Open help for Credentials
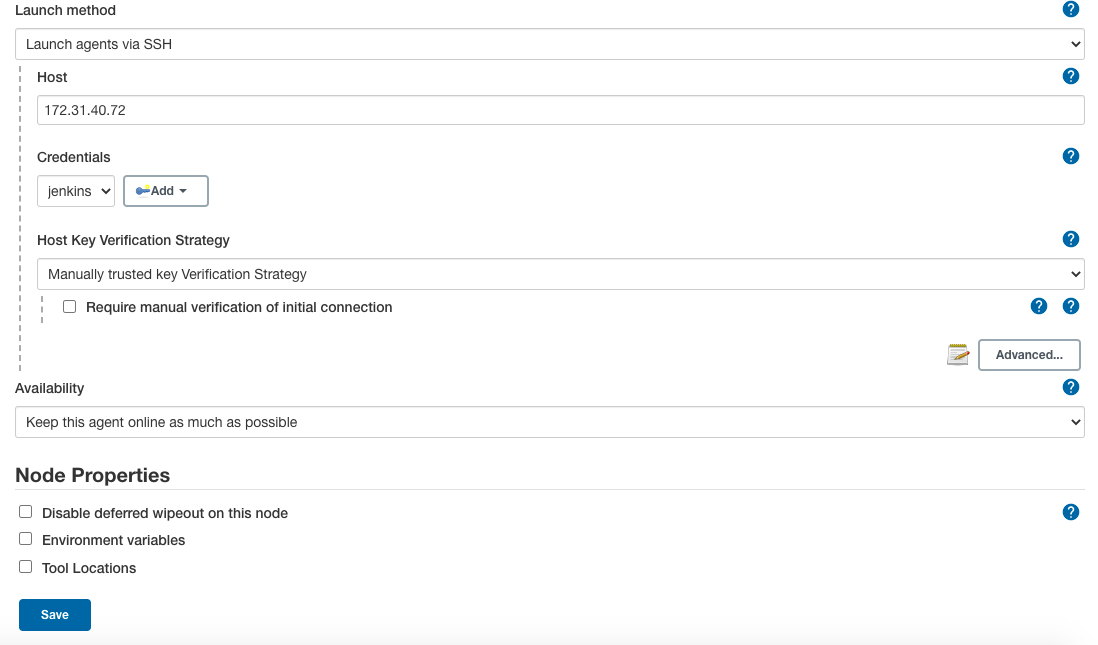 pyautogui.click(x=1071, y=156)
